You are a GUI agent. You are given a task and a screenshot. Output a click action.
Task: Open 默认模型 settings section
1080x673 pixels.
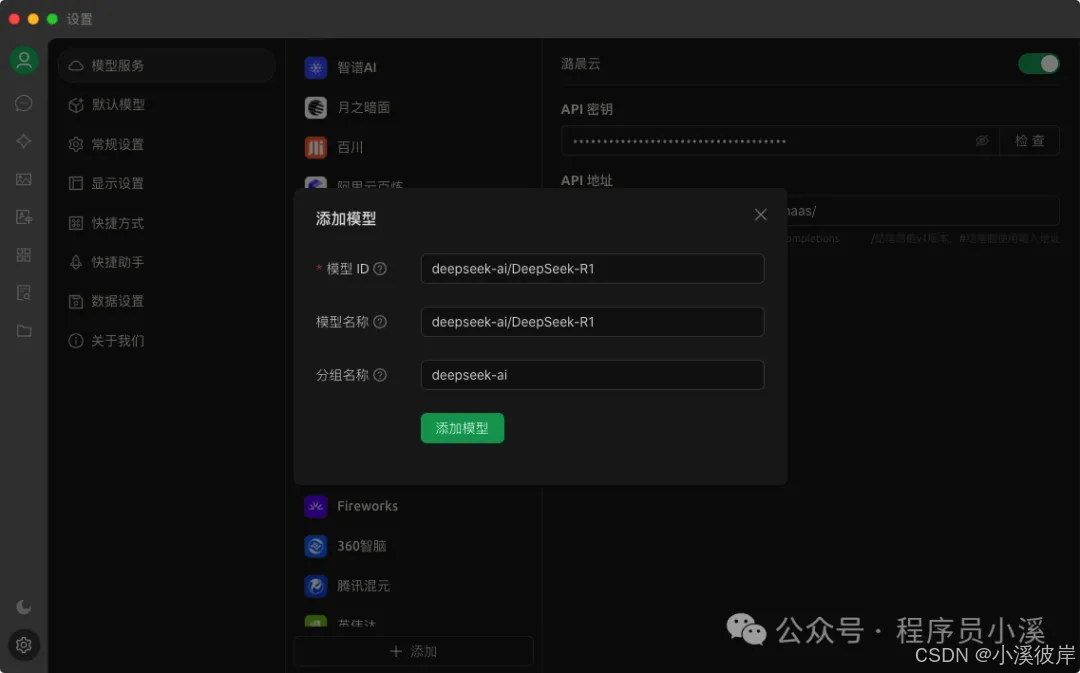[167, 105]
